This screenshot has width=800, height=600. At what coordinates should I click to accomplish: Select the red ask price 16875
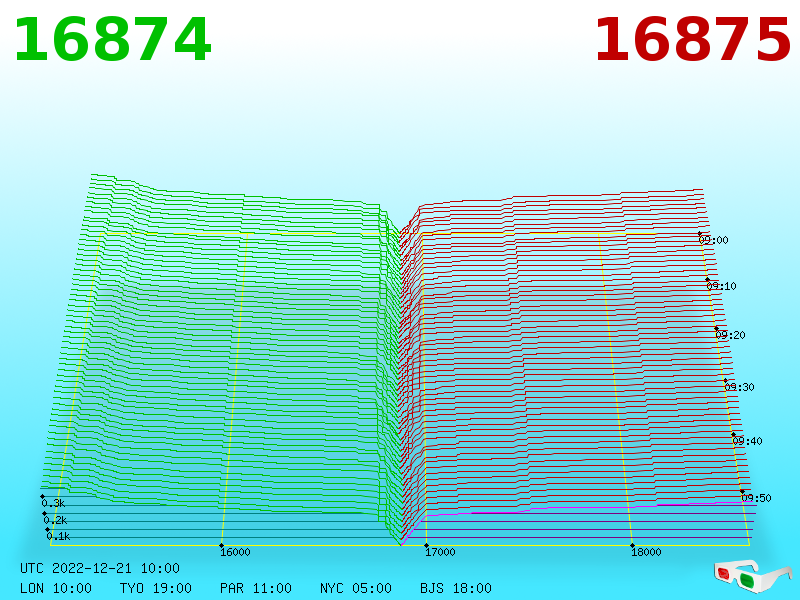pos(692,40)
